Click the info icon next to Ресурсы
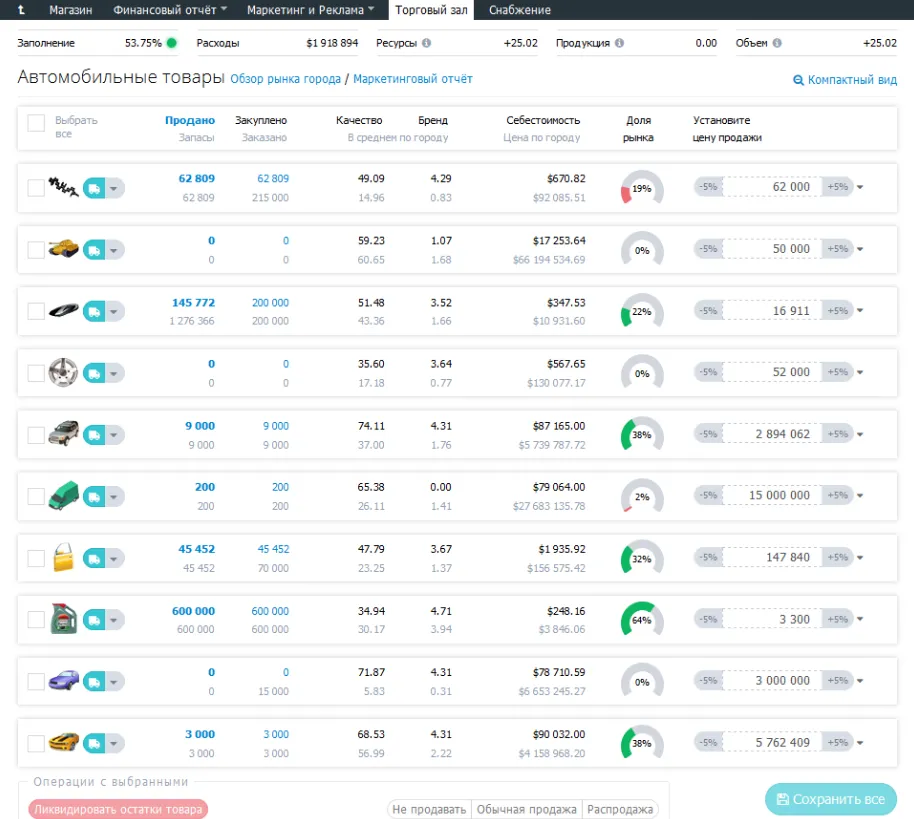Viewport: 914px width, 819px height. [x=426, y=43]
